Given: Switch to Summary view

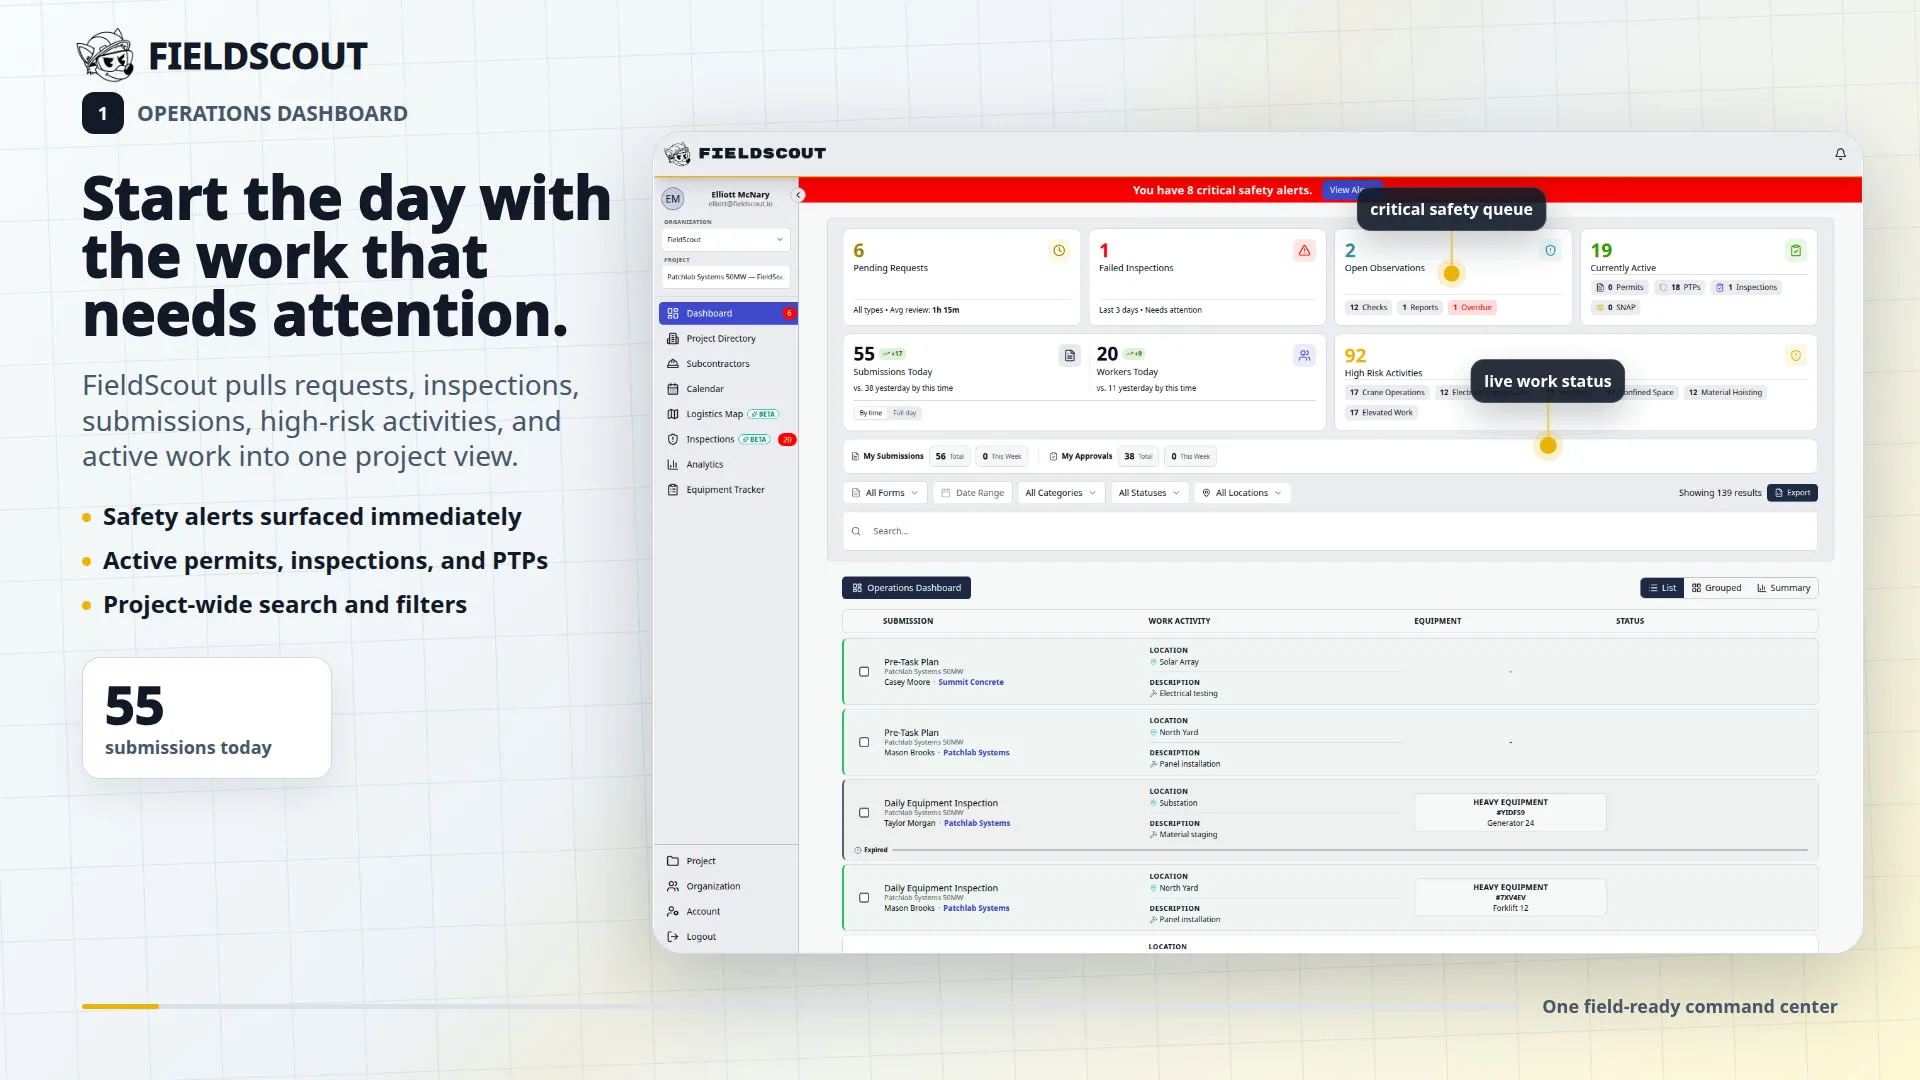Looking at the screenshot, I should click(1783, 588).
